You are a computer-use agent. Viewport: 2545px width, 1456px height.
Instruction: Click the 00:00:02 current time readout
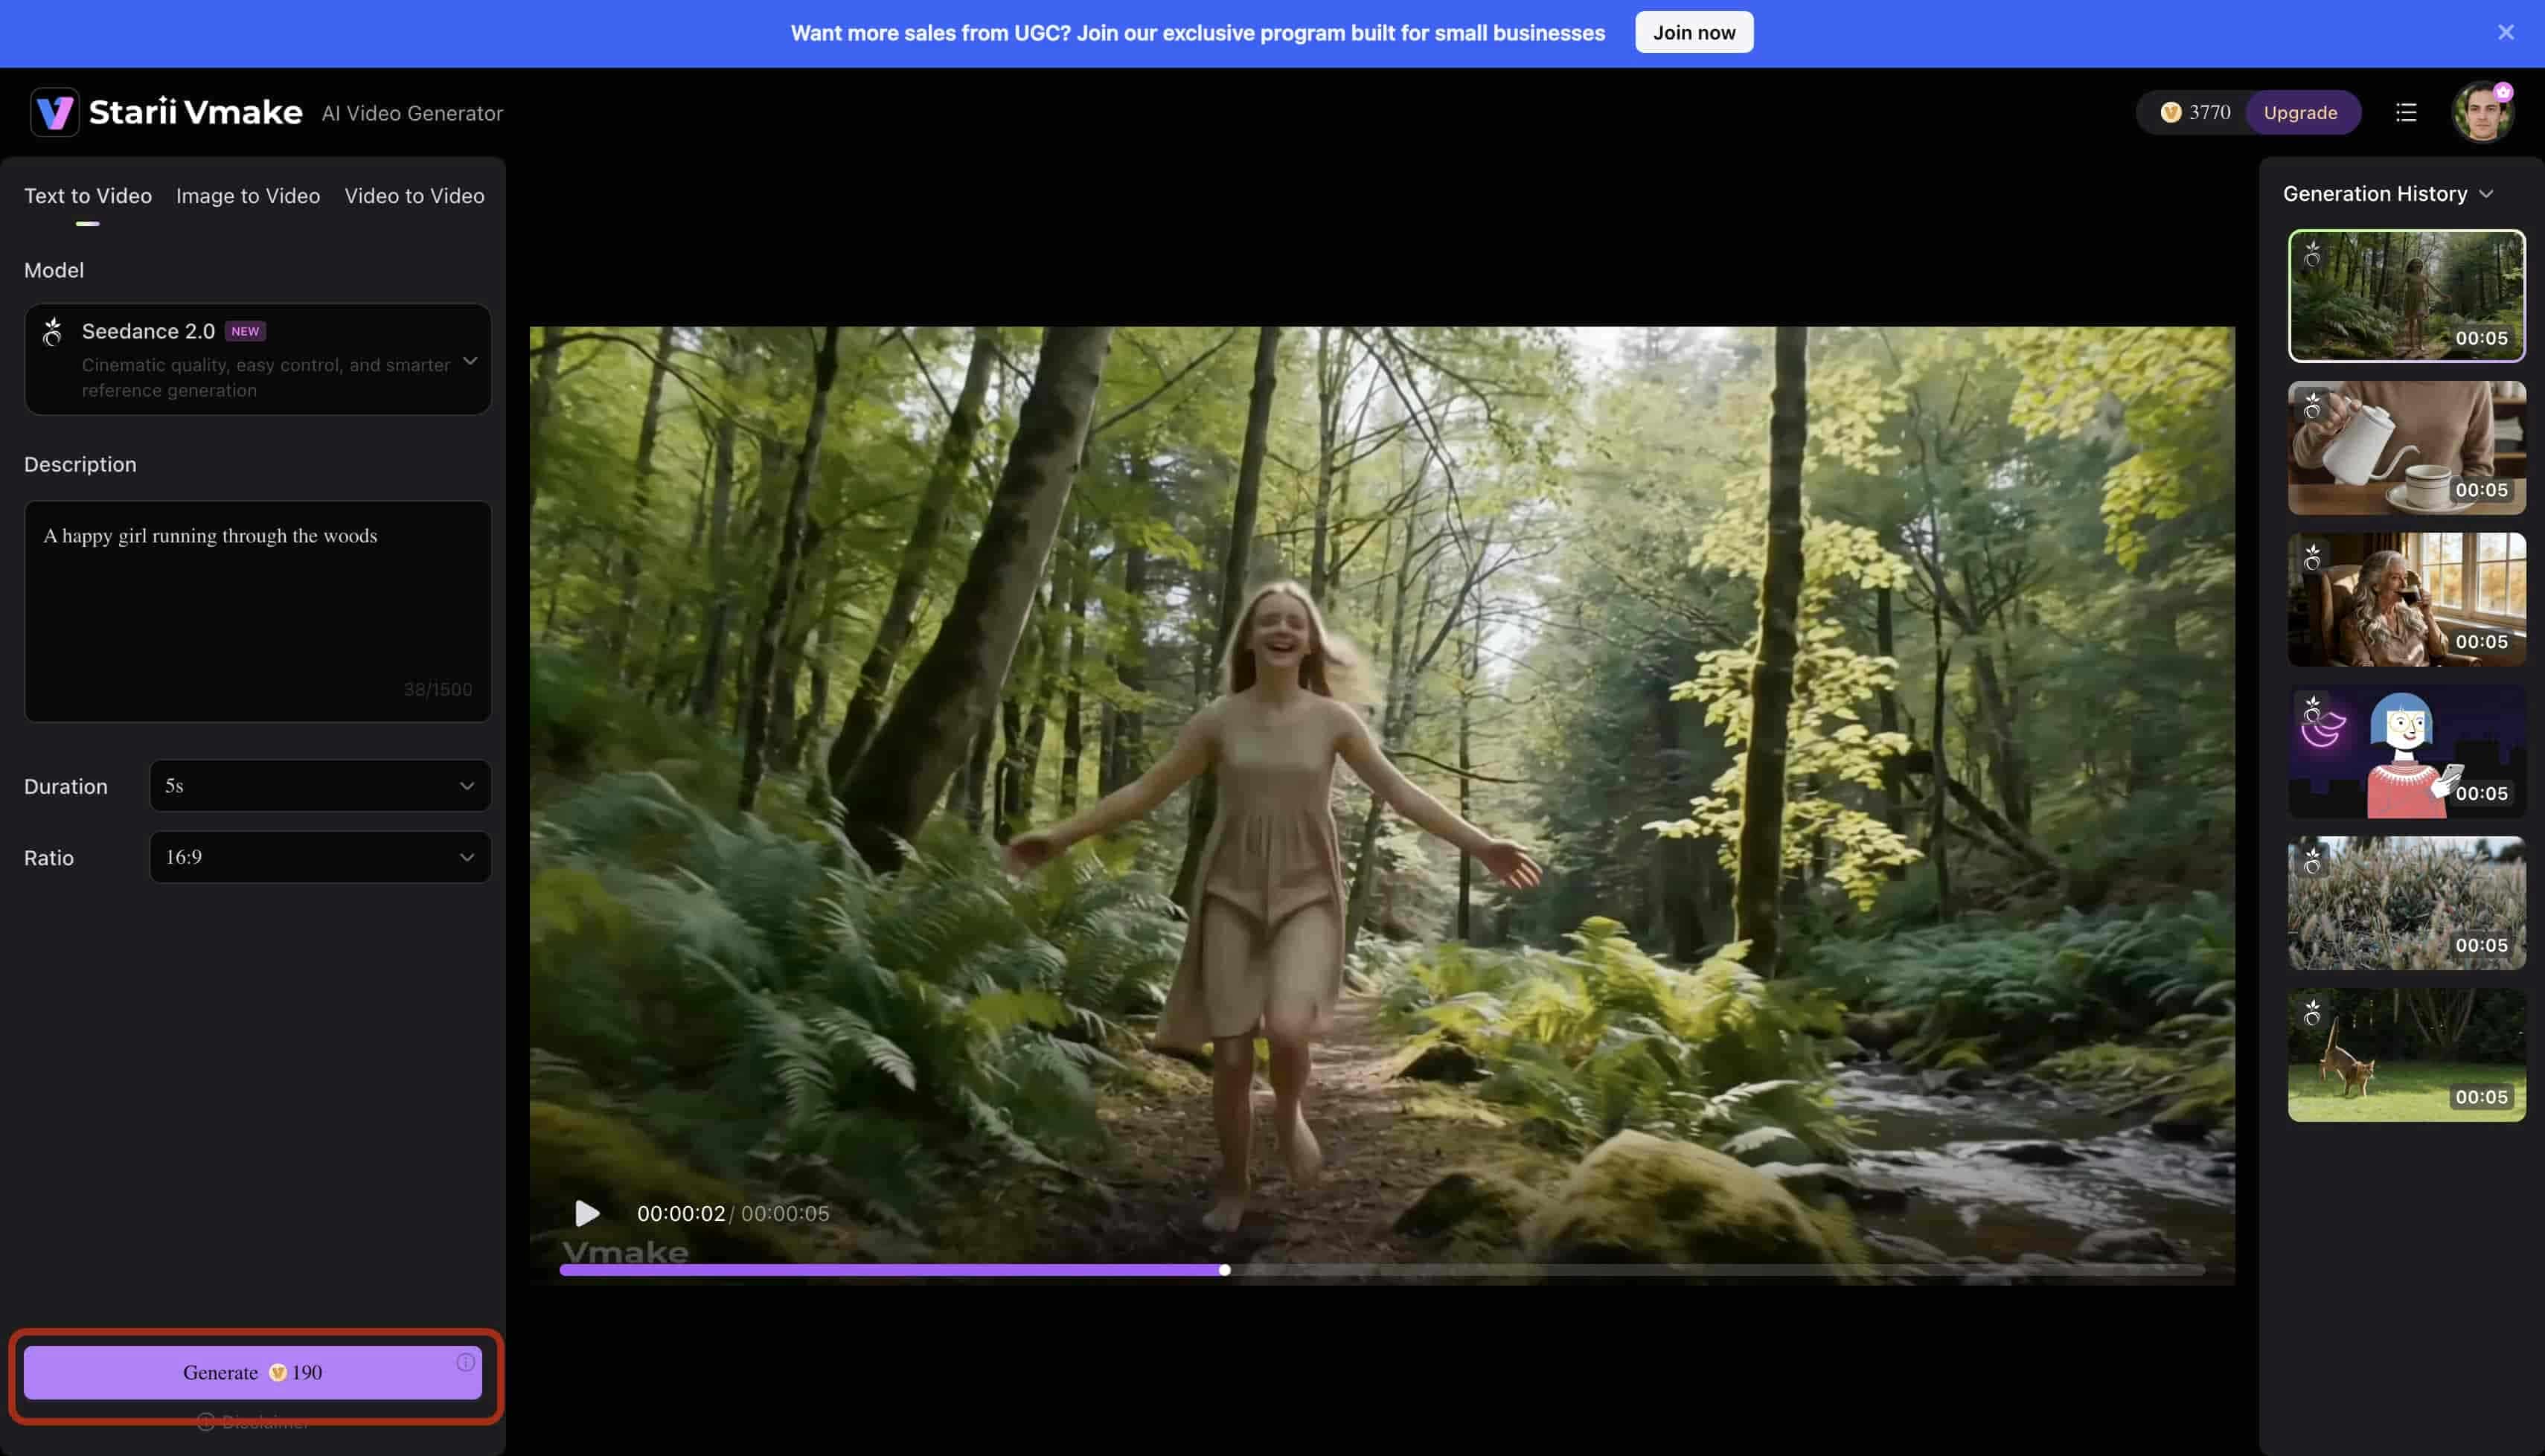[x=681, y=1213]
